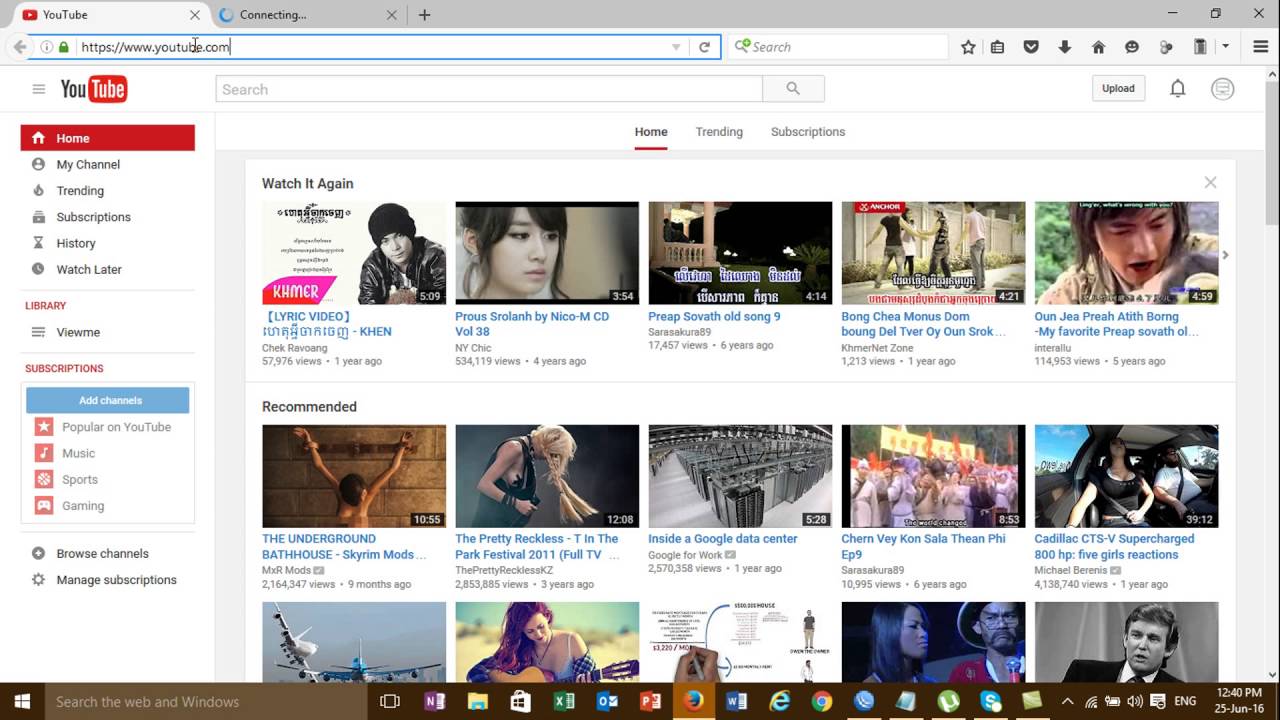The image size is (1280, 720).
Task: Click Browse channels link
Action: tap(102, 553)
